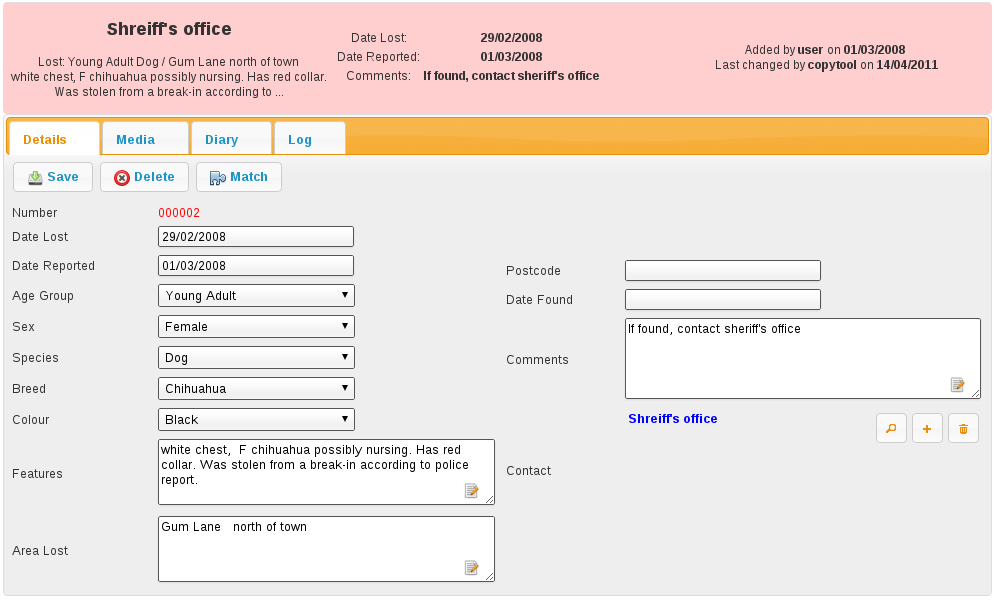Open the Comments field edit icon
Screen dimensions: 996x601
(958, 385)
